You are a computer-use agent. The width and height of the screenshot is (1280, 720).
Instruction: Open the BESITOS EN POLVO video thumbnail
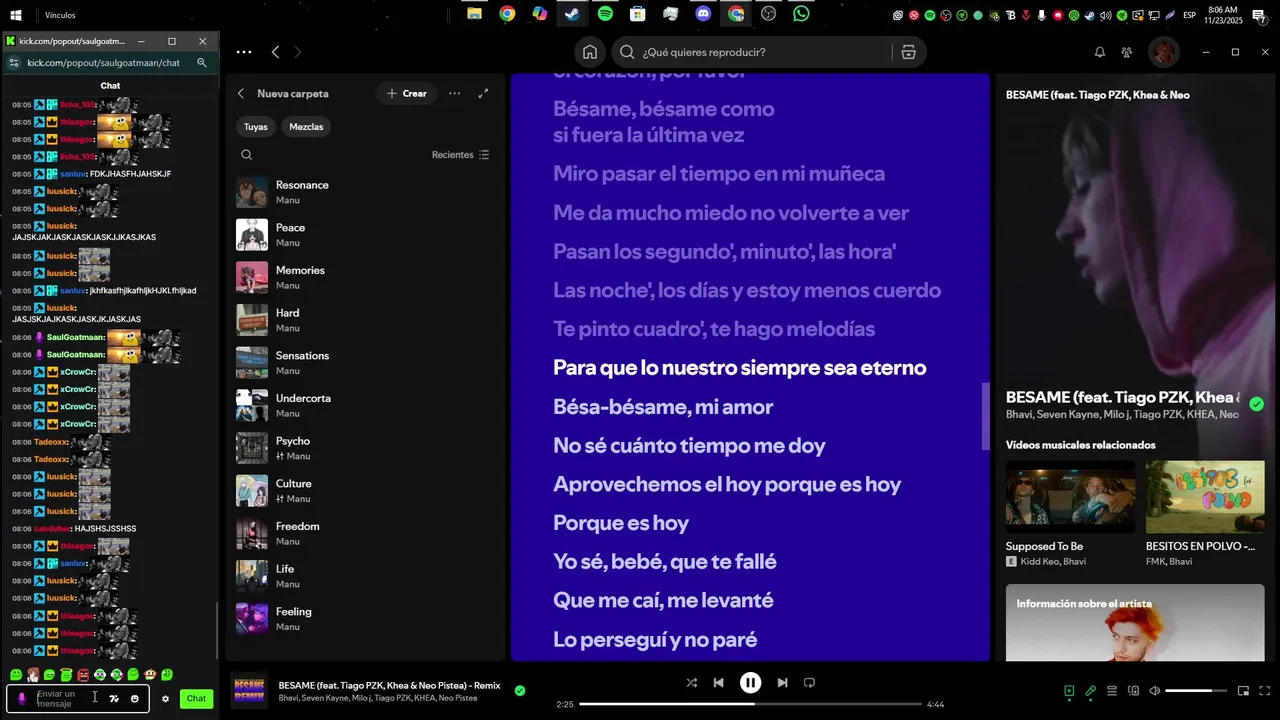1205,496
